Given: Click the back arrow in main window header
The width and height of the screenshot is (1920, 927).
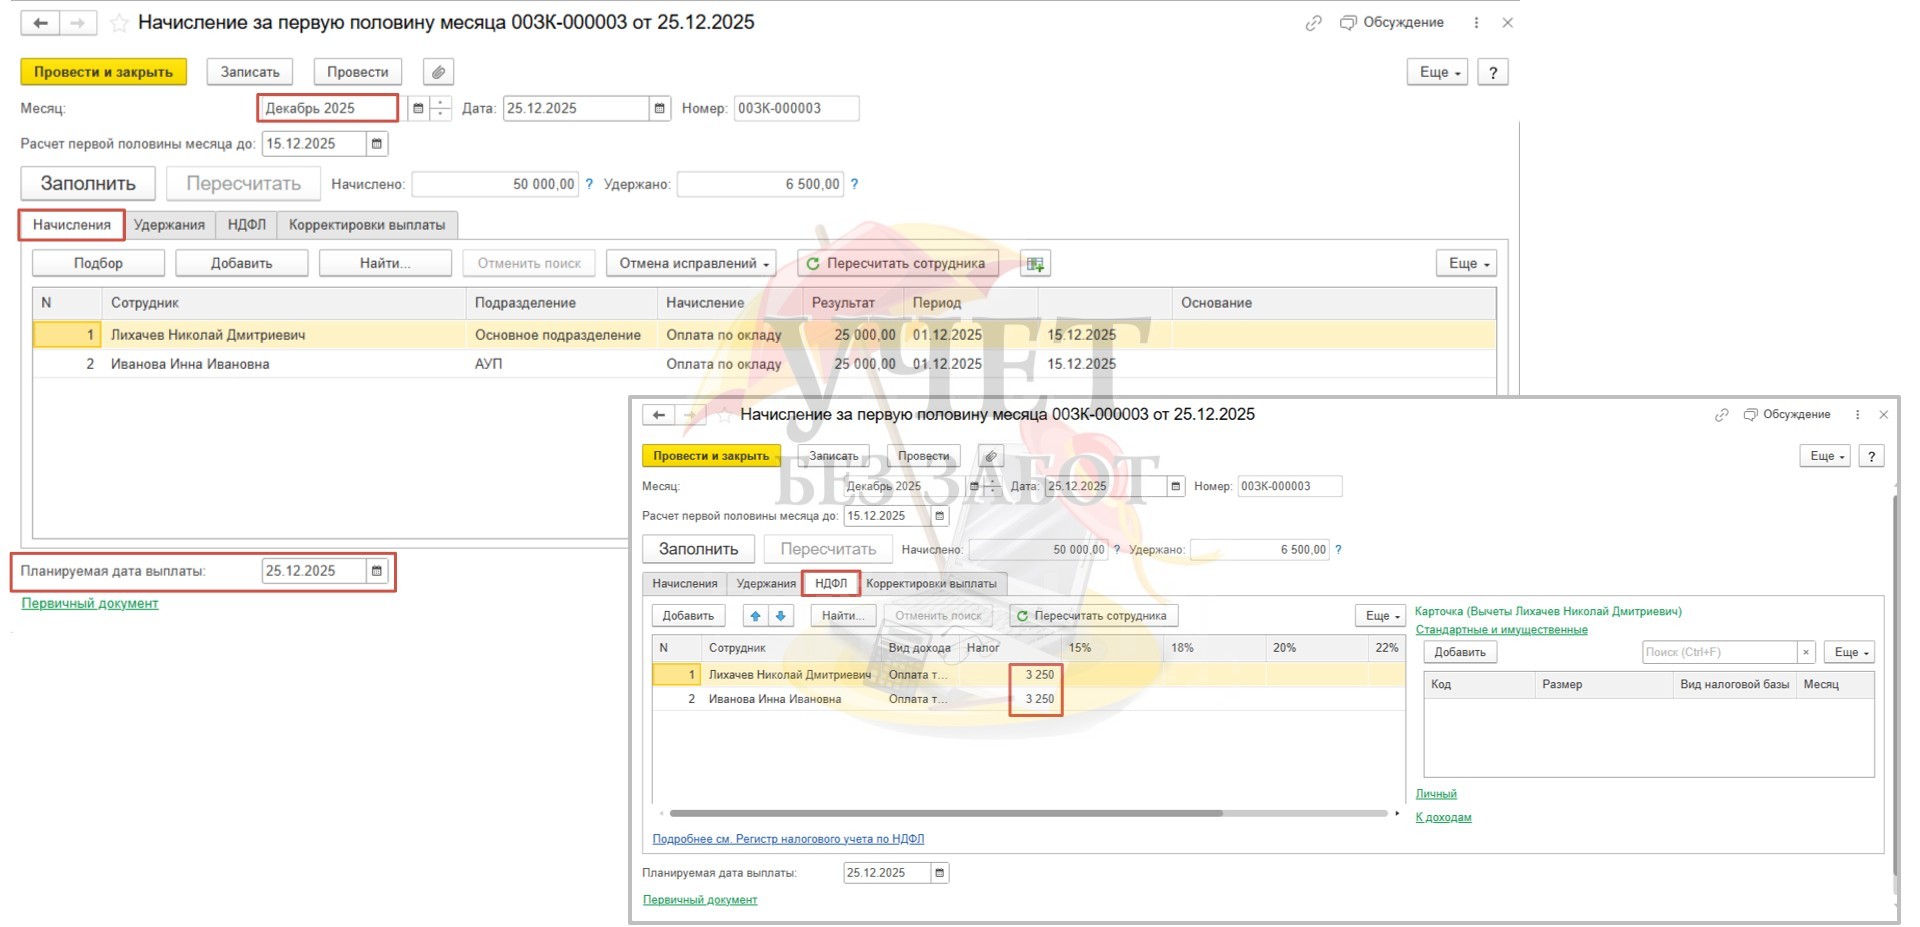Looking at the screenshot, I should click(x=40, y=23).
